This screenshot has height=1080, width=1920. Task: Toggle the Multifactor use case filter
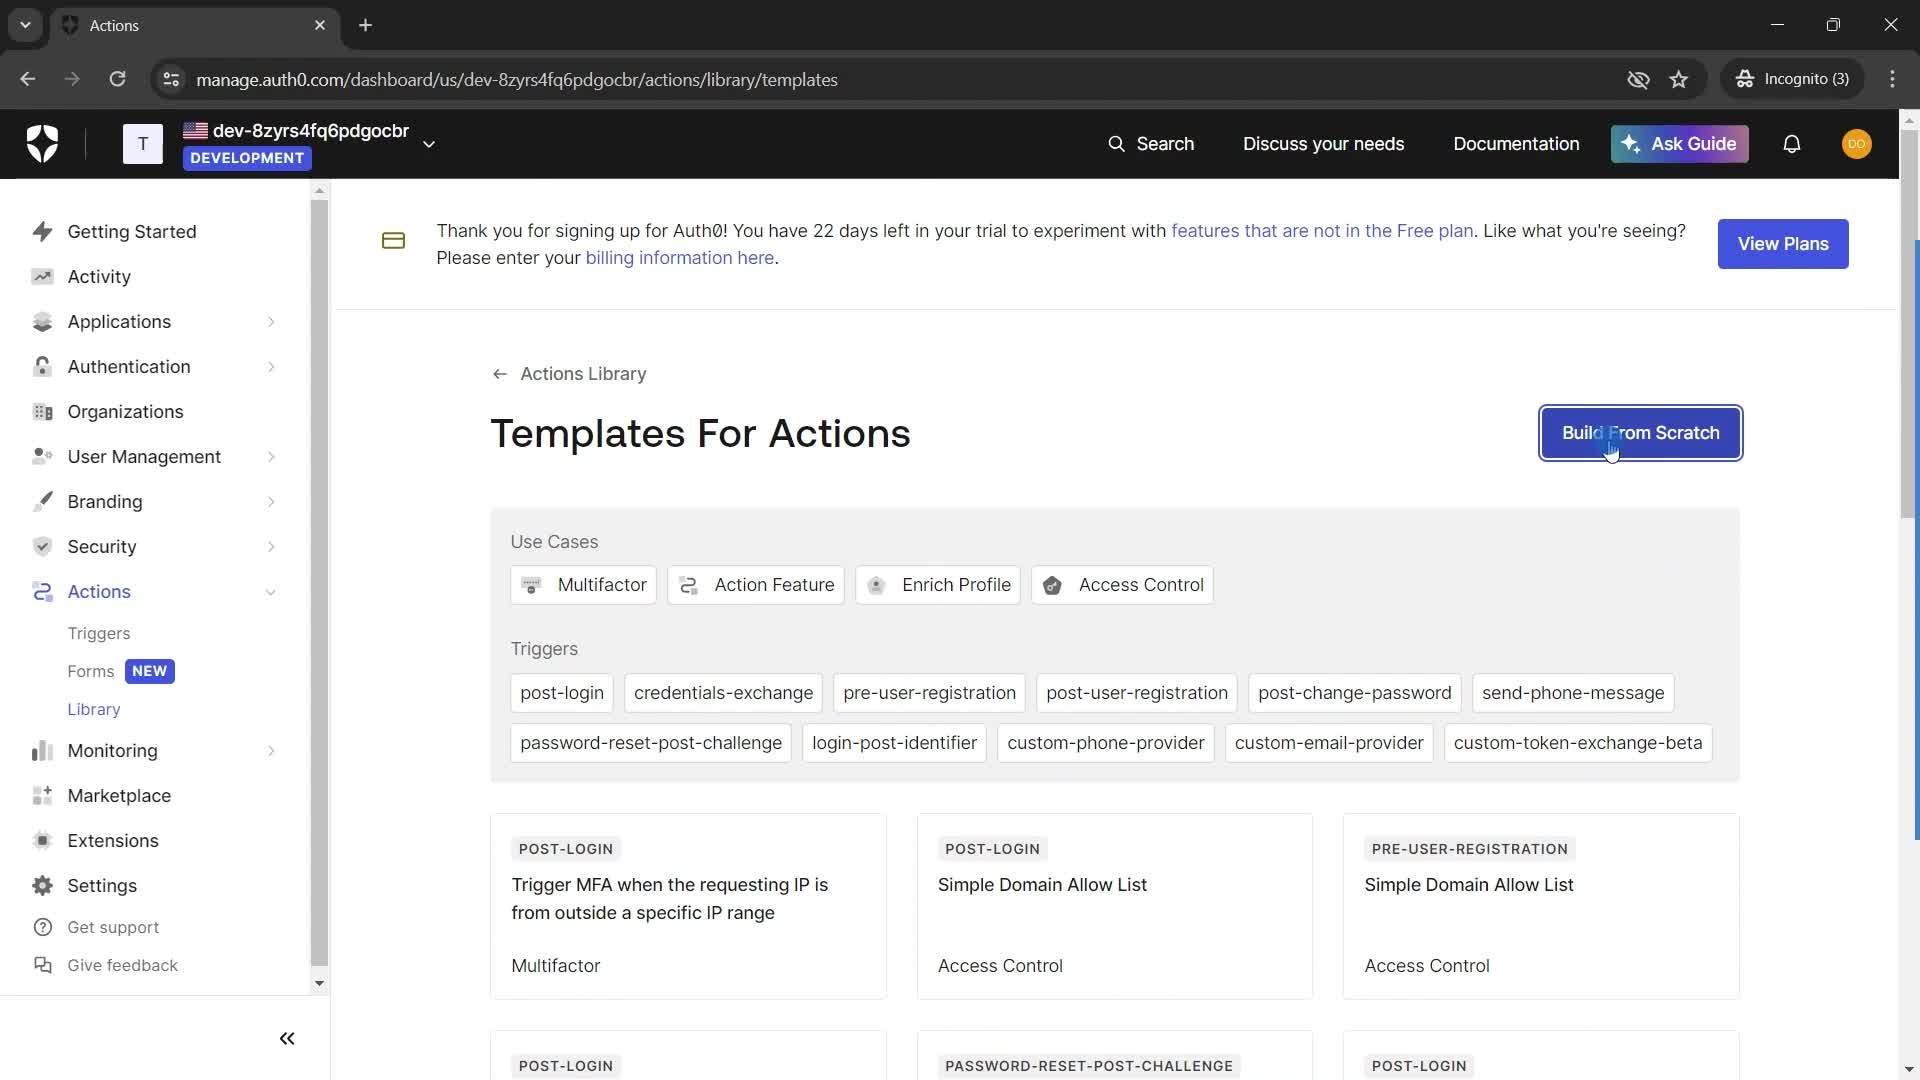(584, 586)
